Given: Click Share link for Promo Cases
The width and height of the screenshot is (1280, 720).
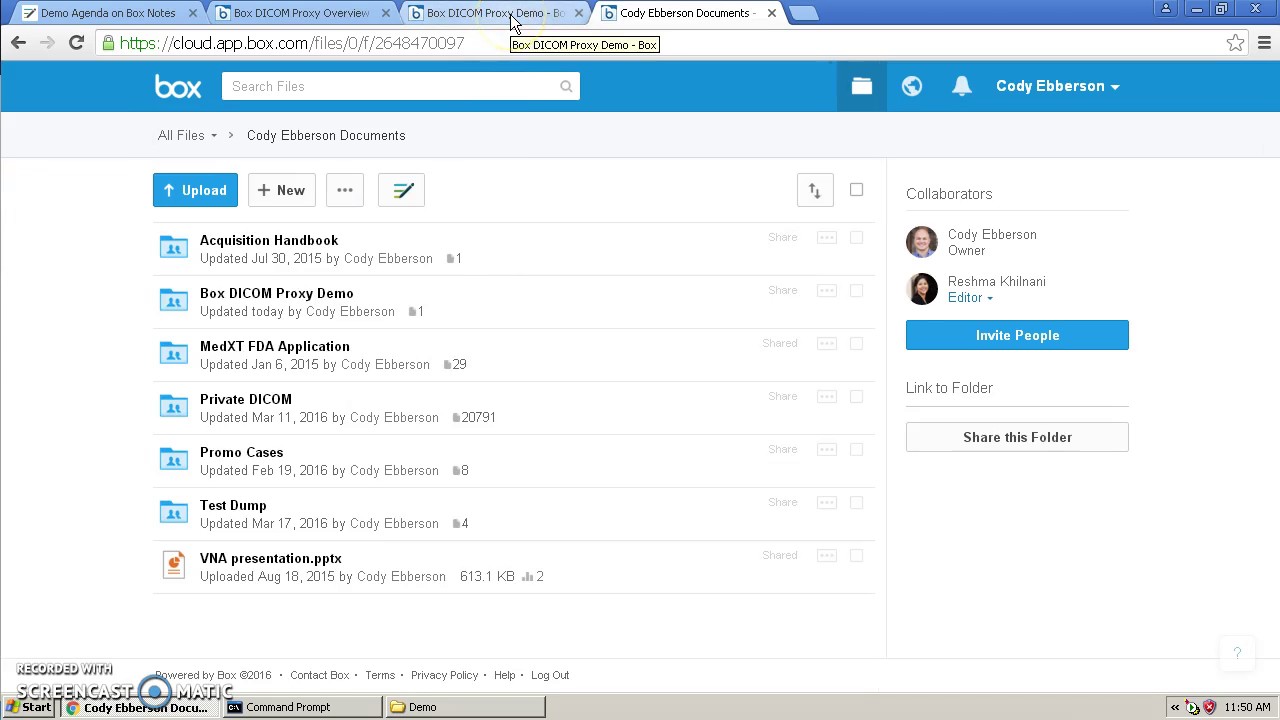Looking at the screenshot, I should pyautogui.click(x=783, y=449).
